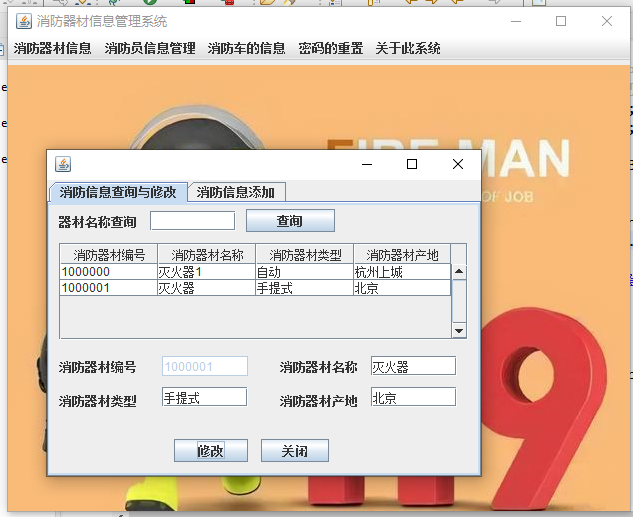The height and width of the screenshot is (517, 633).
Task: Click the Java icon of inner dialog
Action: tap(63, 164)
